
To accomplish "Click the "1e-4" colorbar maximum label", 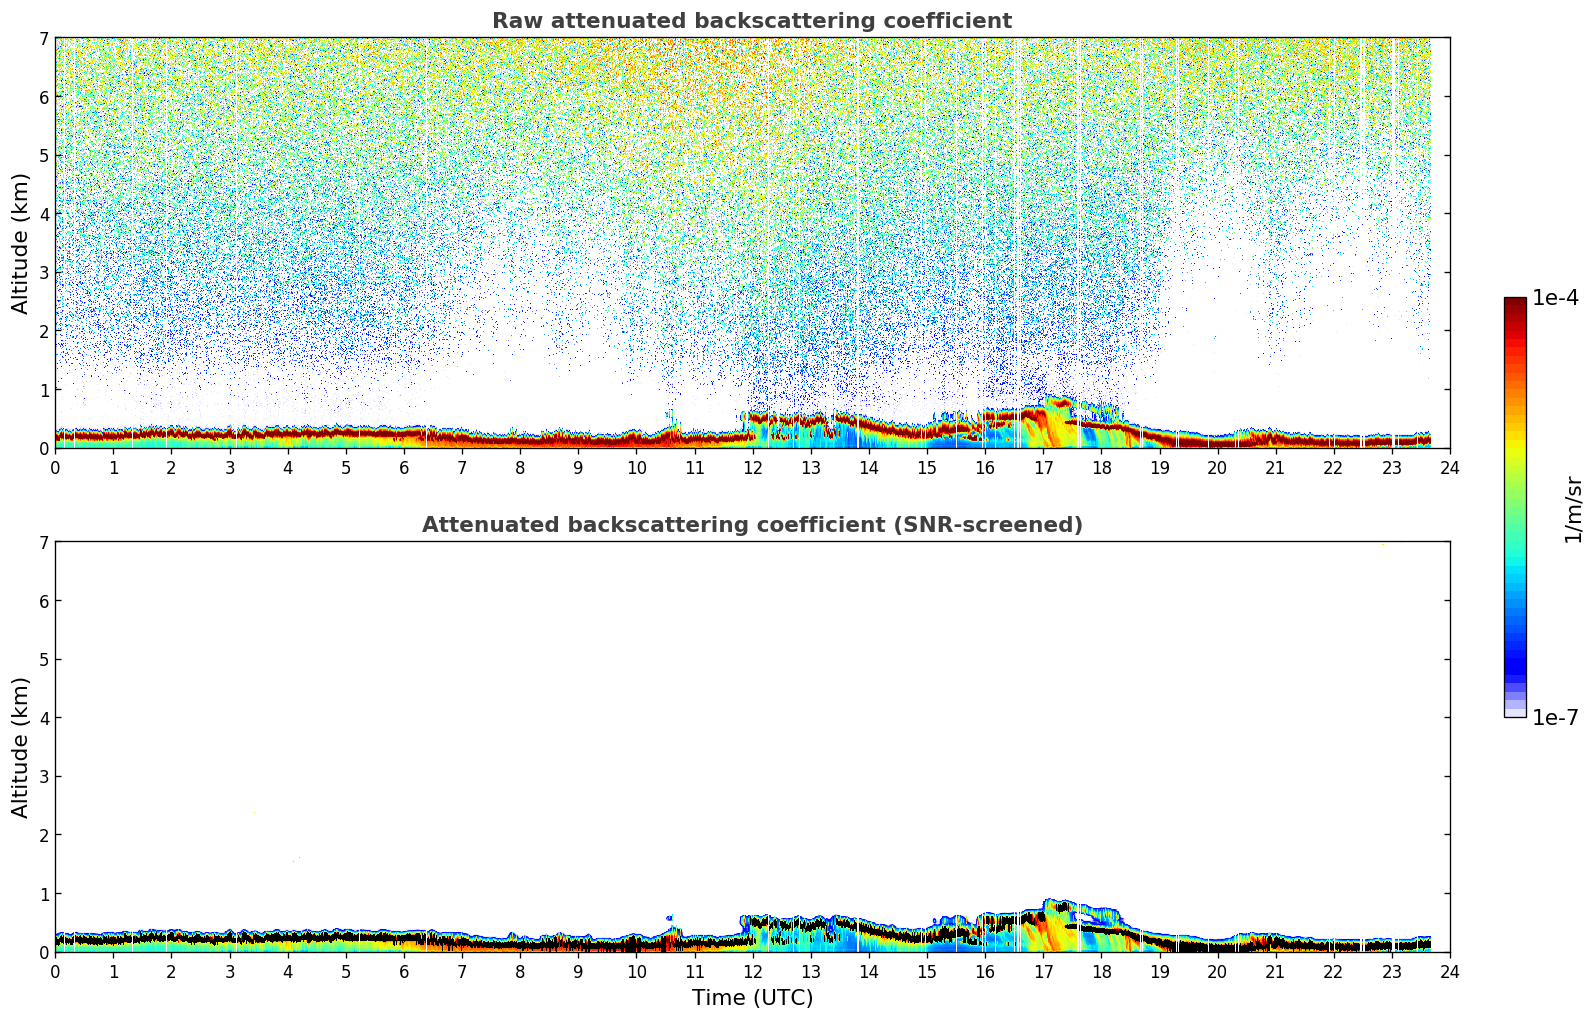I will [x=1556, y=298].
